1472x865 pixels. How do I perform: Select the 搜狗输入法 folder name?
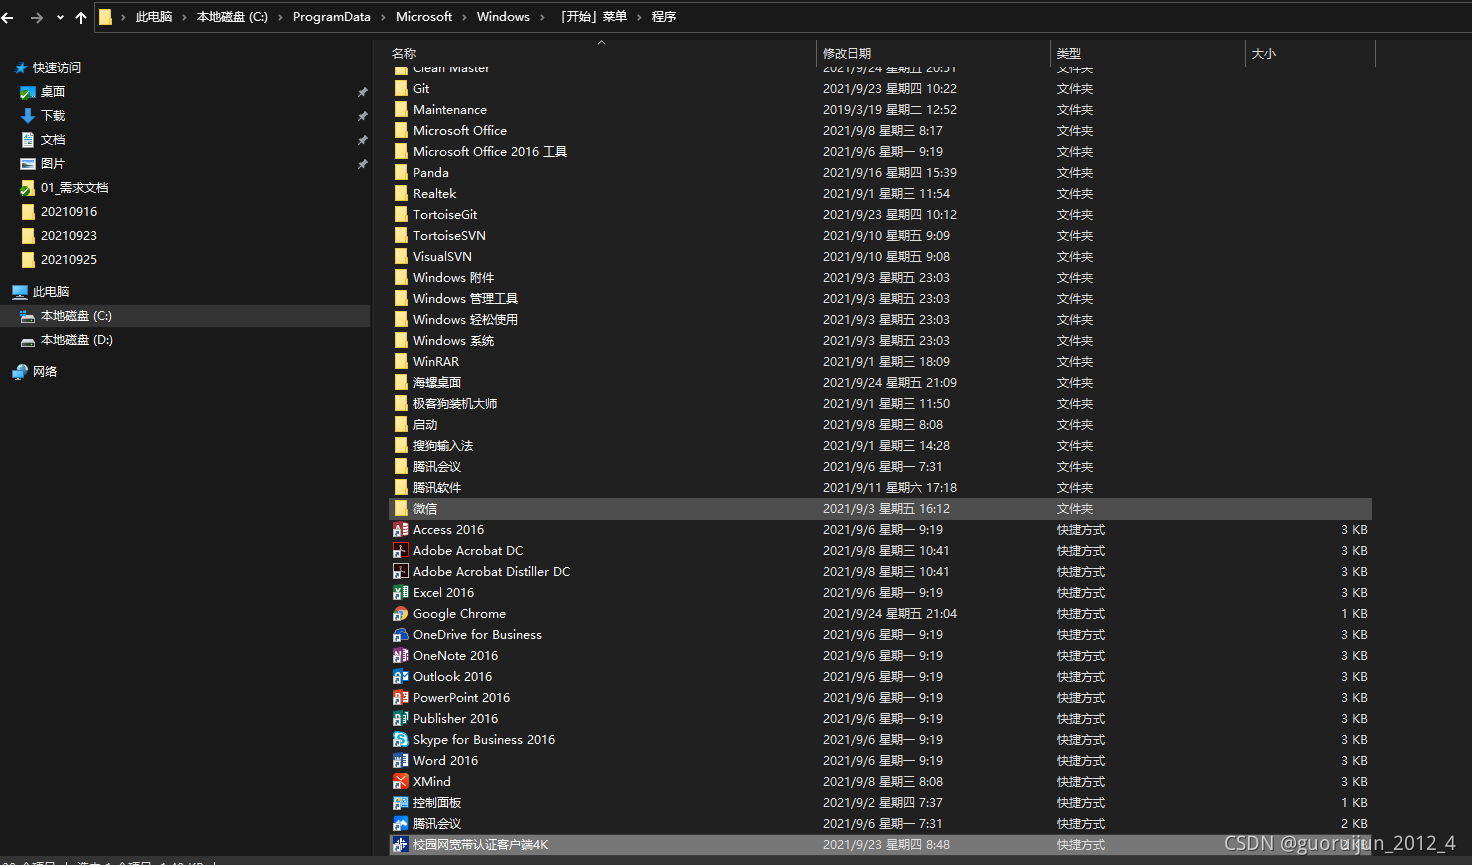pos(443,446)
